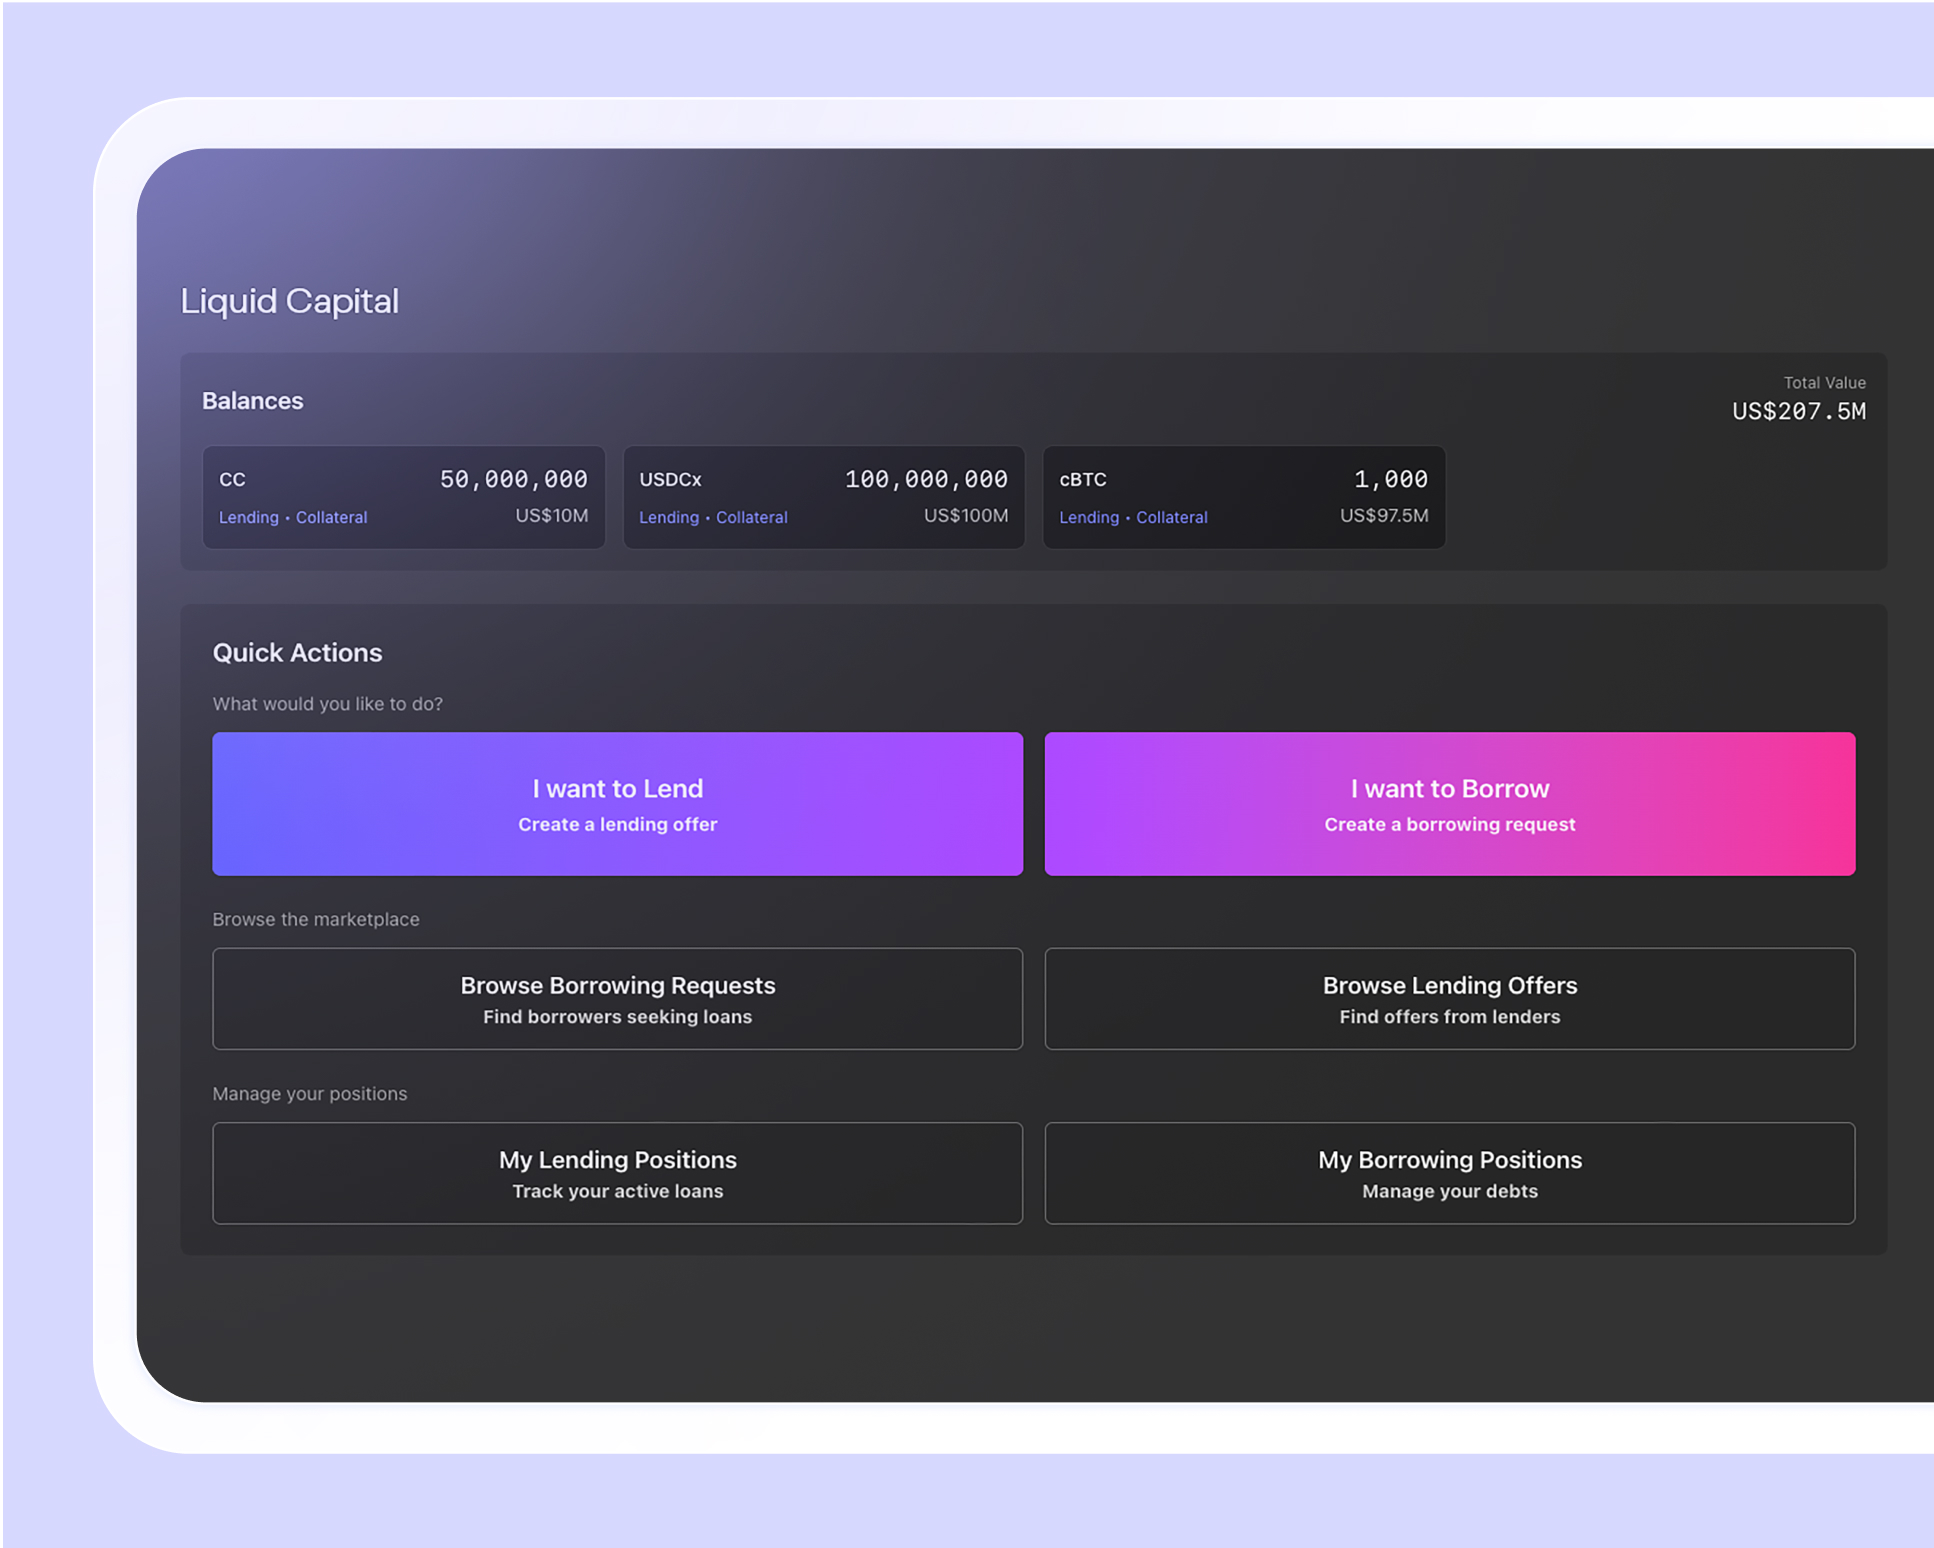Screen dimensions: 1934x1548
Task: Select the cBTC balance card
Action: [1244, 497]
